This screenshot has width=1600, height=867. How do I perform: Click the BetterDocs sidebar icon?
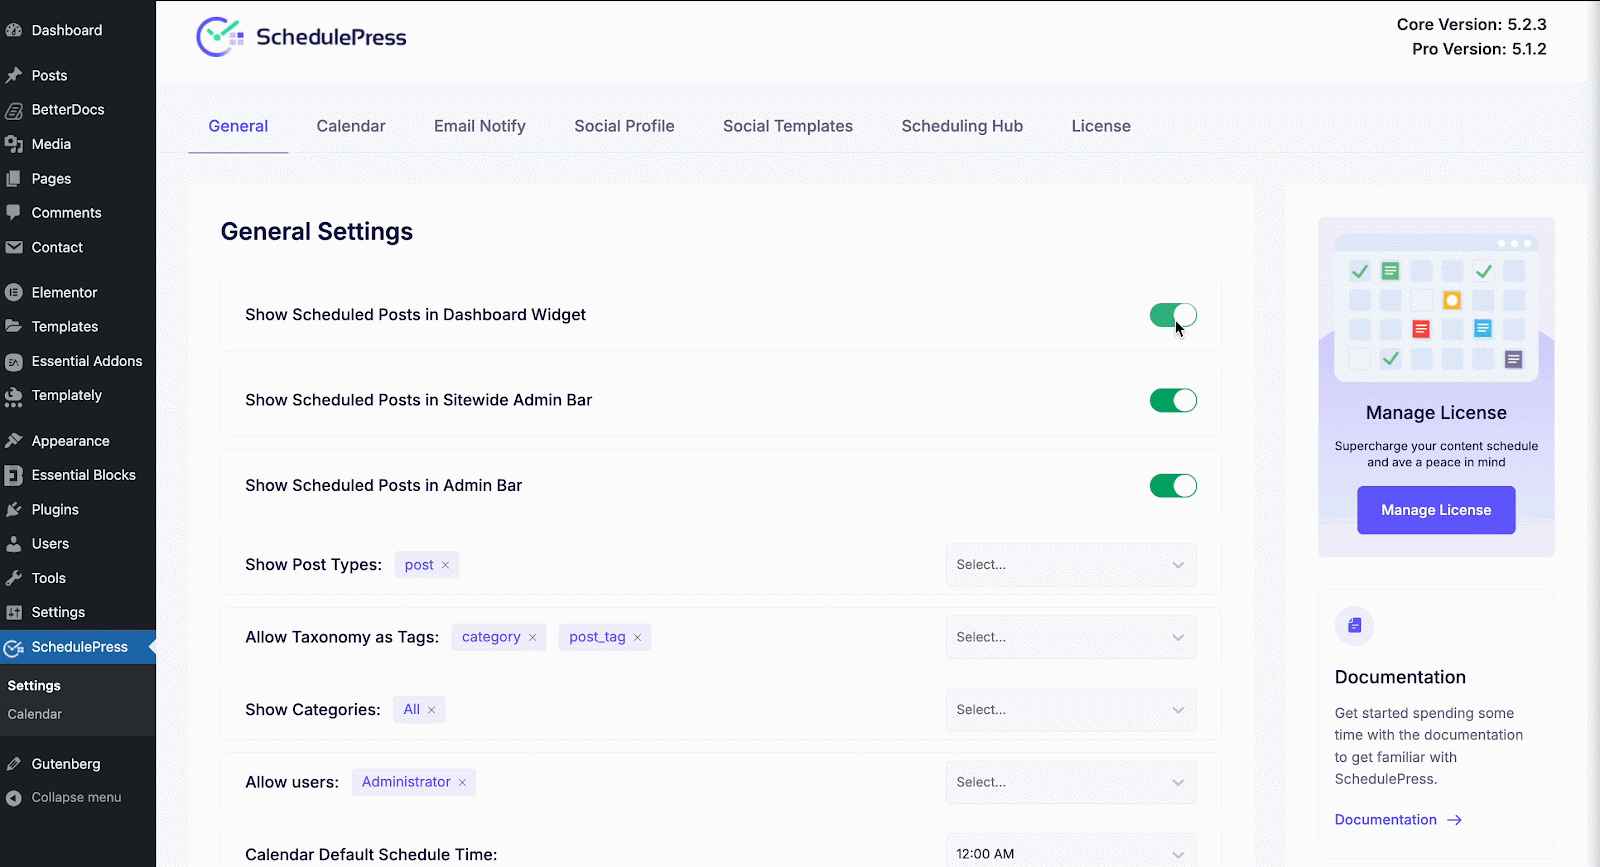click(14, 110)
